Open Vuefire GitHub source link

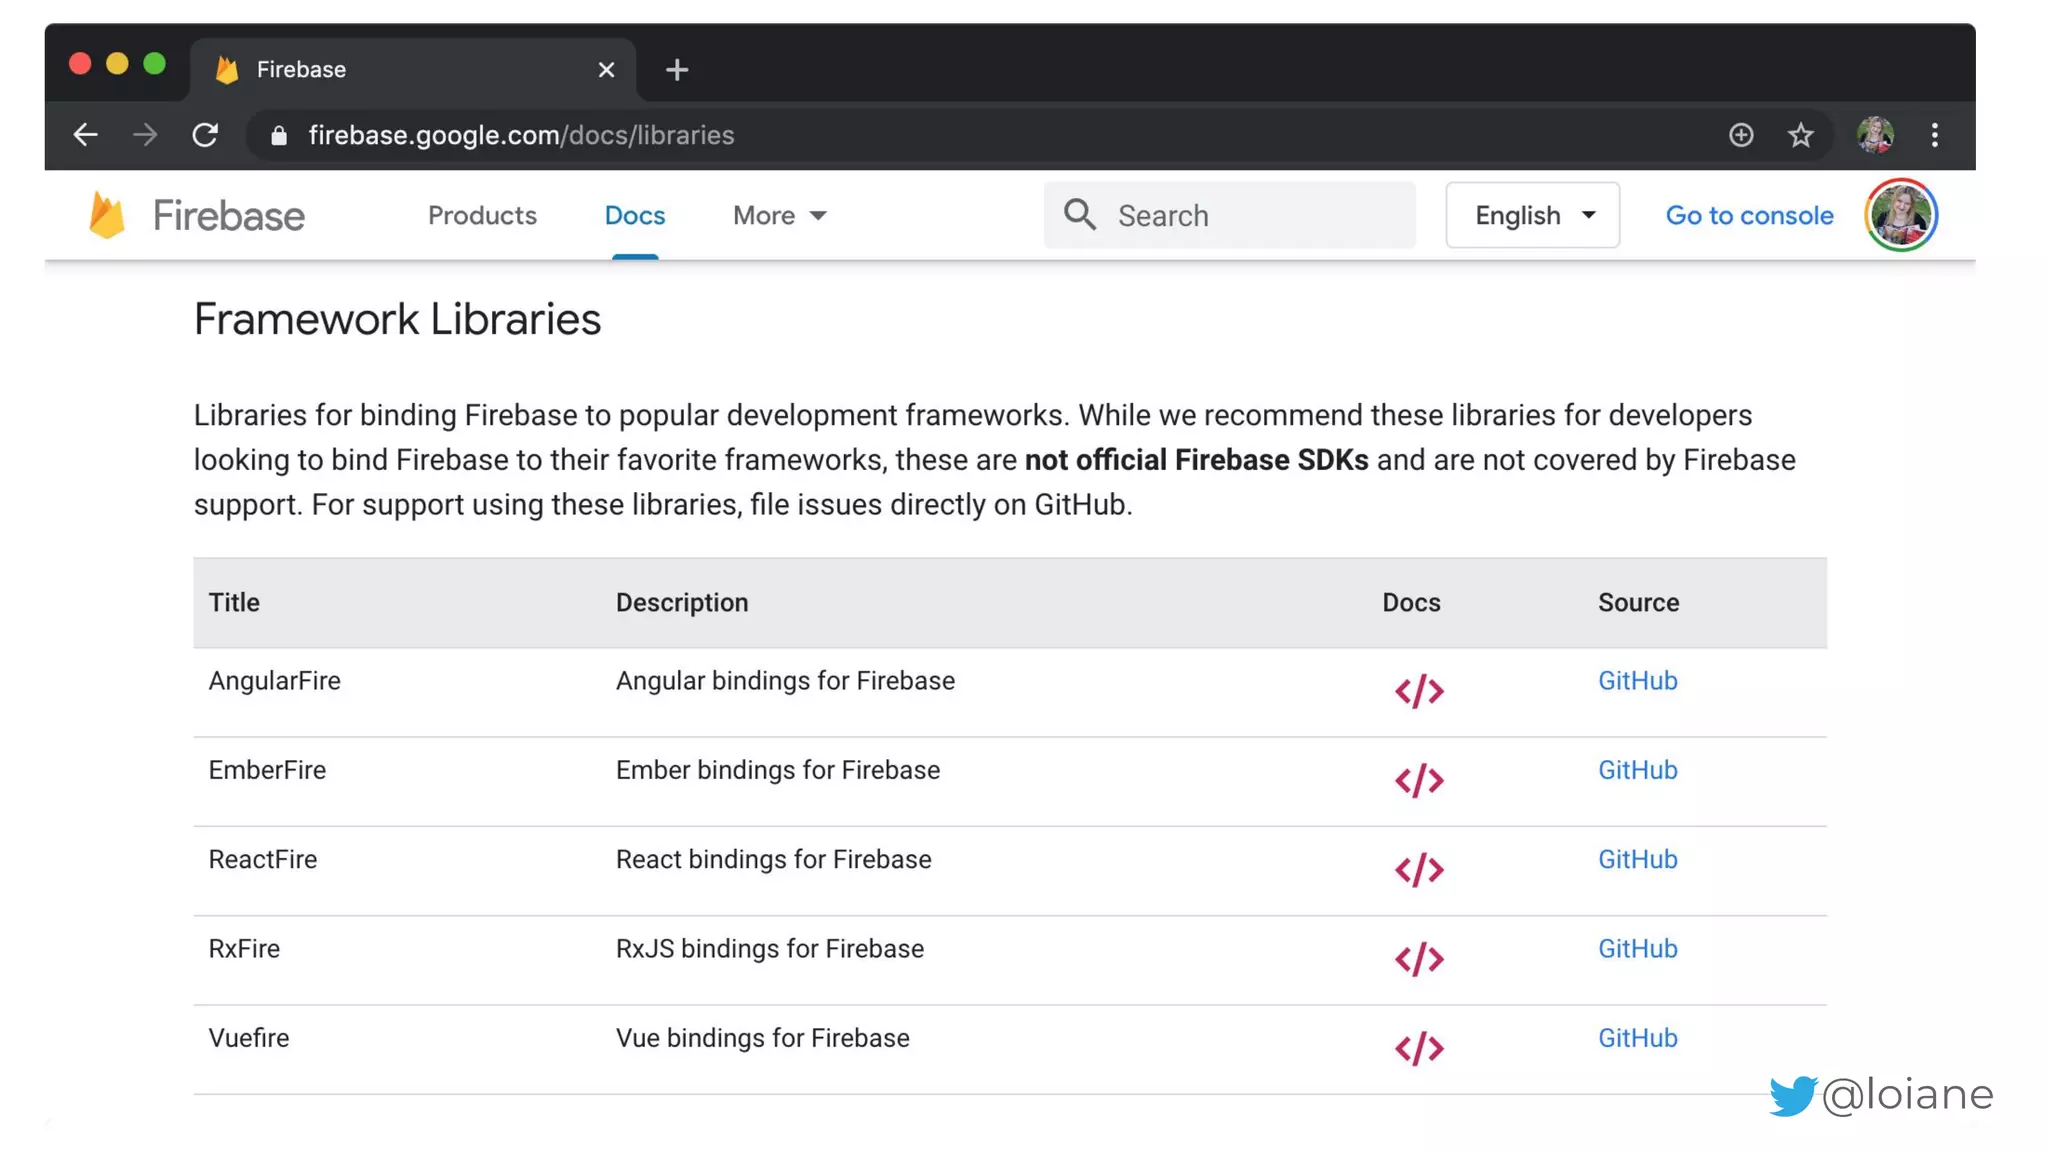click(x=1636, y=1038)
